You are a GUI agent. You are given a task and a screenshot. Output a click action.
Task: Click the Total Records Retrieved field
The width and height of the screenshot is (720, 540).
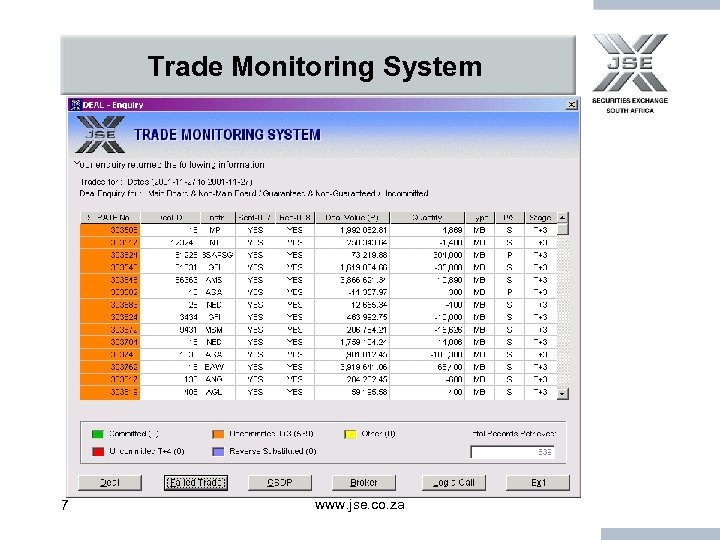pyautogui.click(x=512, y=452)
